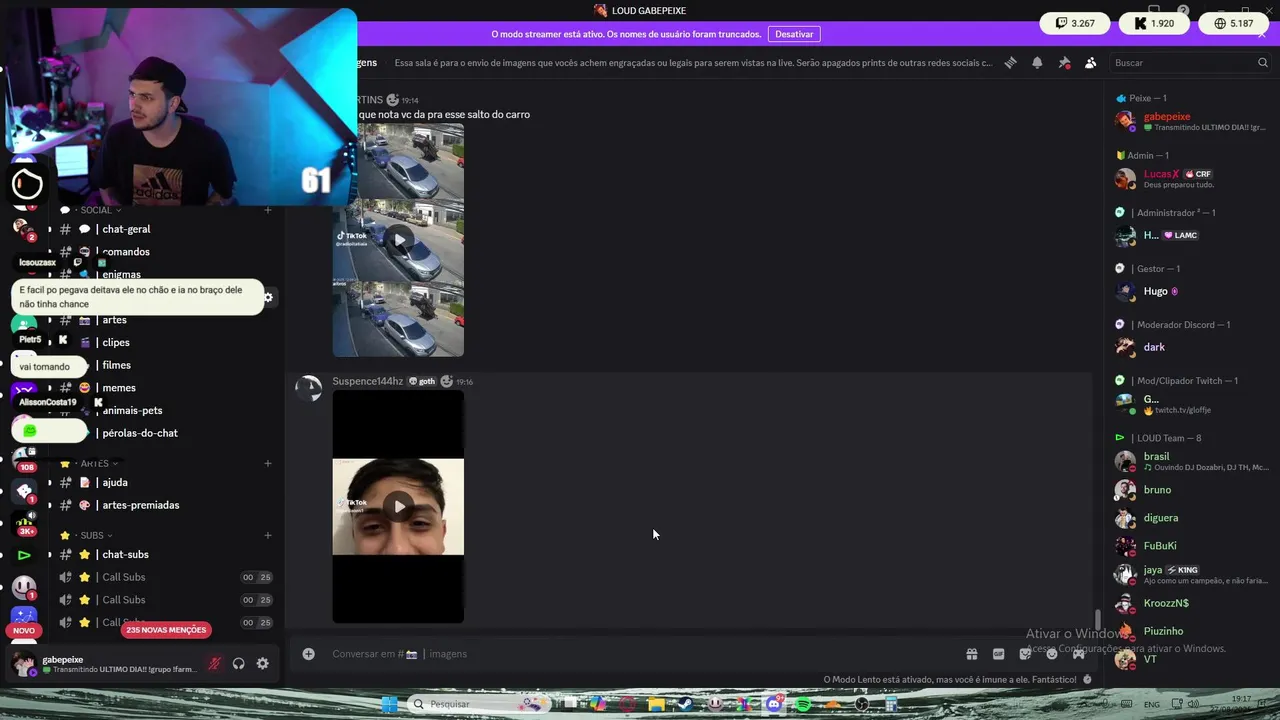Click the Desativar streamer mode button
Screen dimensions: 1280x720
point(794,34)
